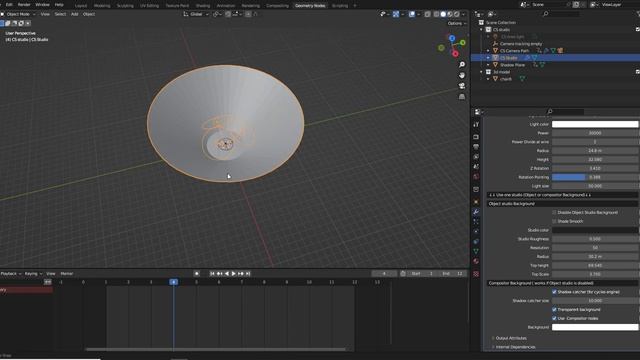Open the Tool properties tab icon
The width and height of the screenshot is (640, 360).
click(x=476, y=124)
